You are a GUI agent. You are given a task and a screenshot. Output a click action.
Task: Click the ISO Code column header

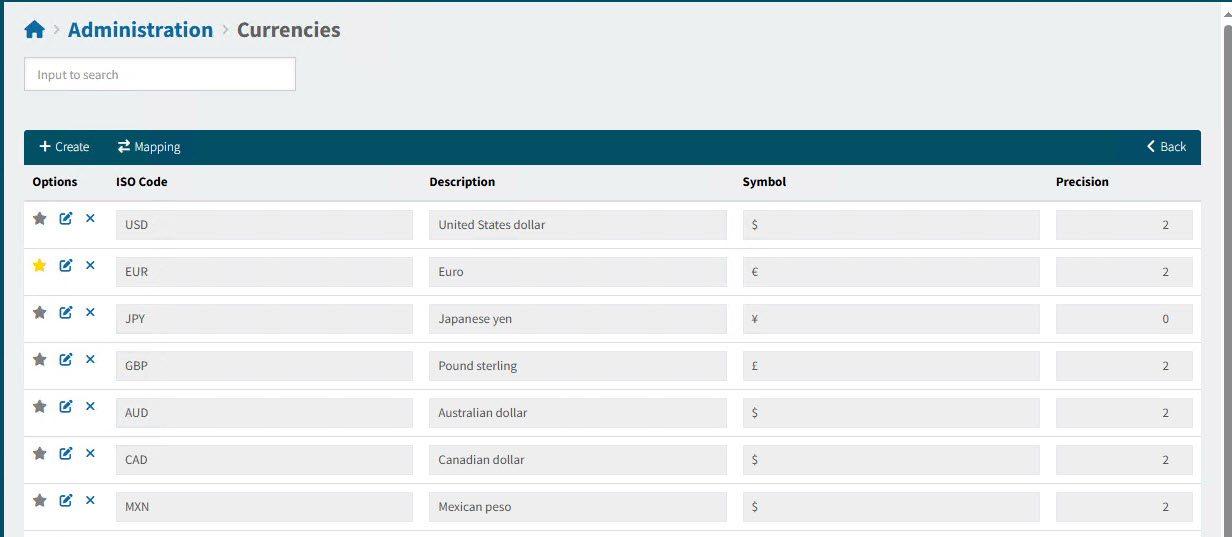pos(141,182)
